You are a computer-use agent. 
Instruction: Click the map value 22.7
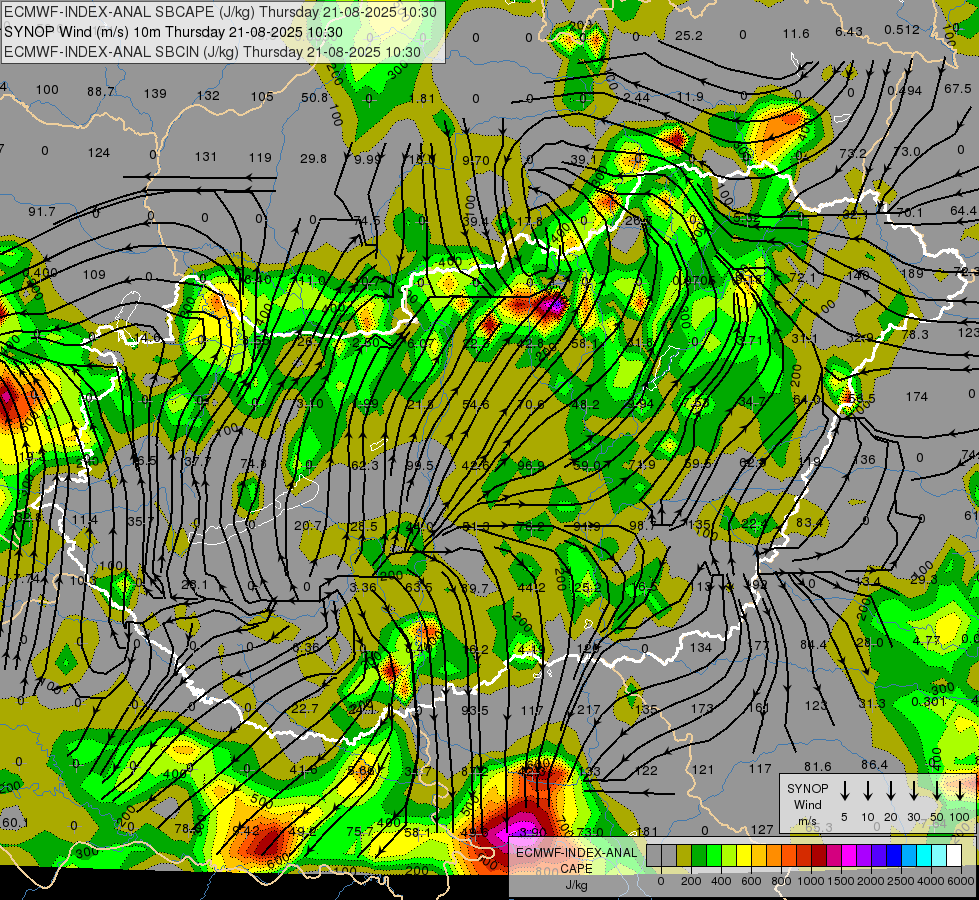coord(305,709)
